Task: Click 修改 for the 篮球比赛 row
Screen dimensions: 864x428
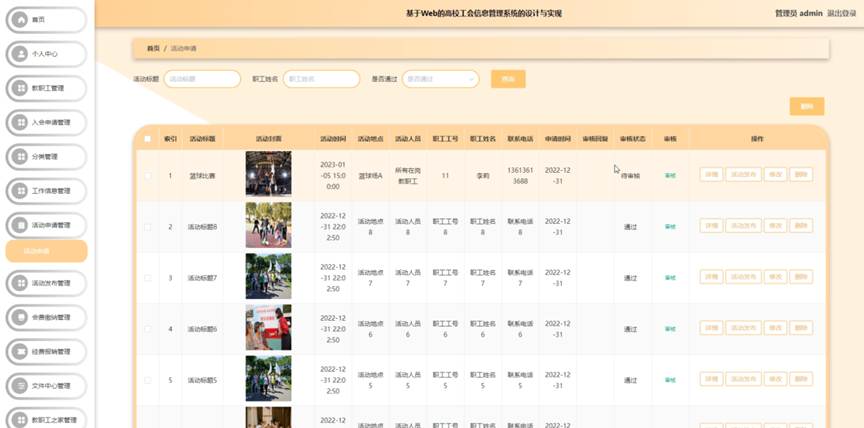Action: pos(775,175)
